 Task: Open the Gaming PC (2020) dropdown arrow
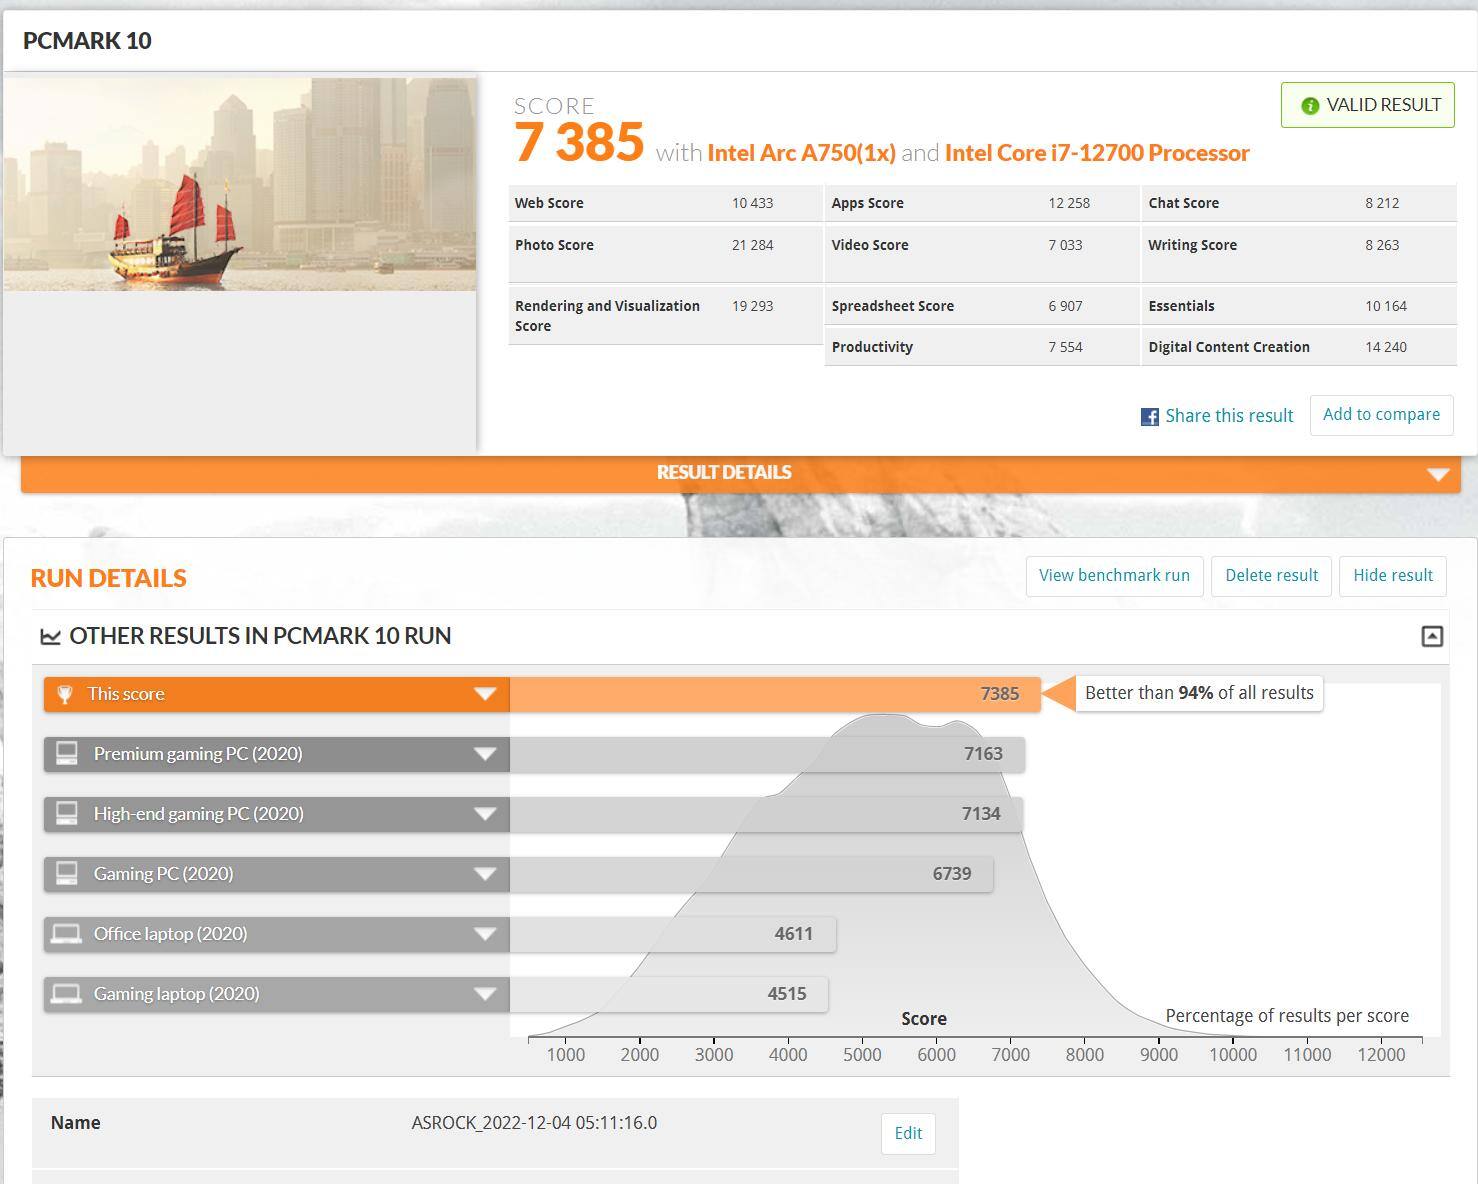pos(485,874)
